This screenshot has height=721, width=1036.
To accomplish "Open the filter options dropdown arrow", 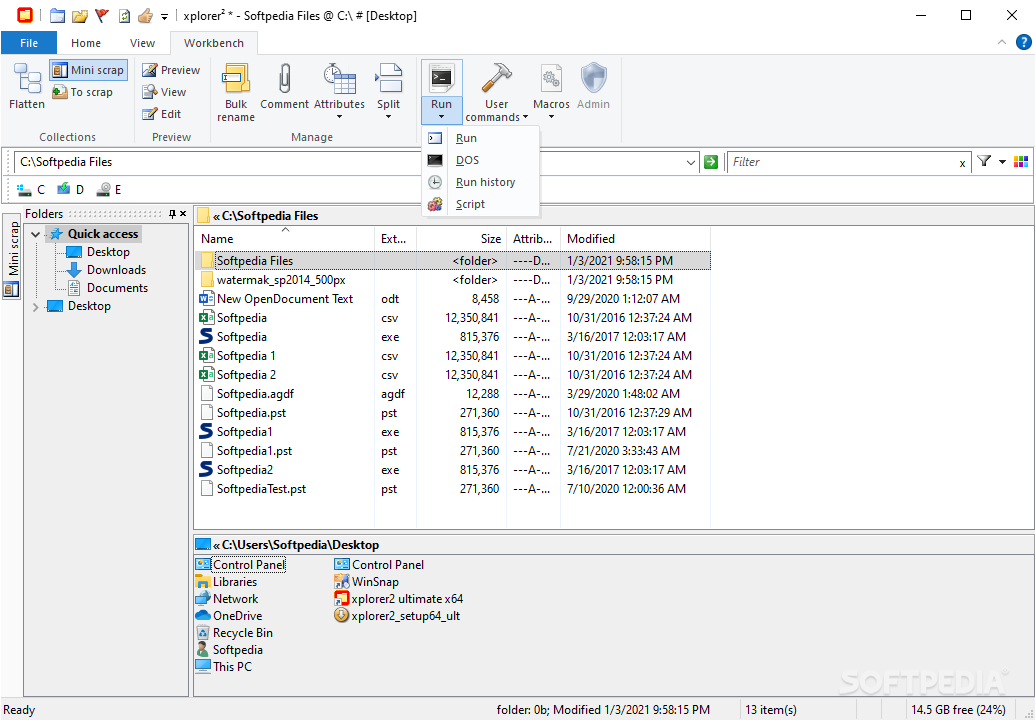I will pos(1002,162).
